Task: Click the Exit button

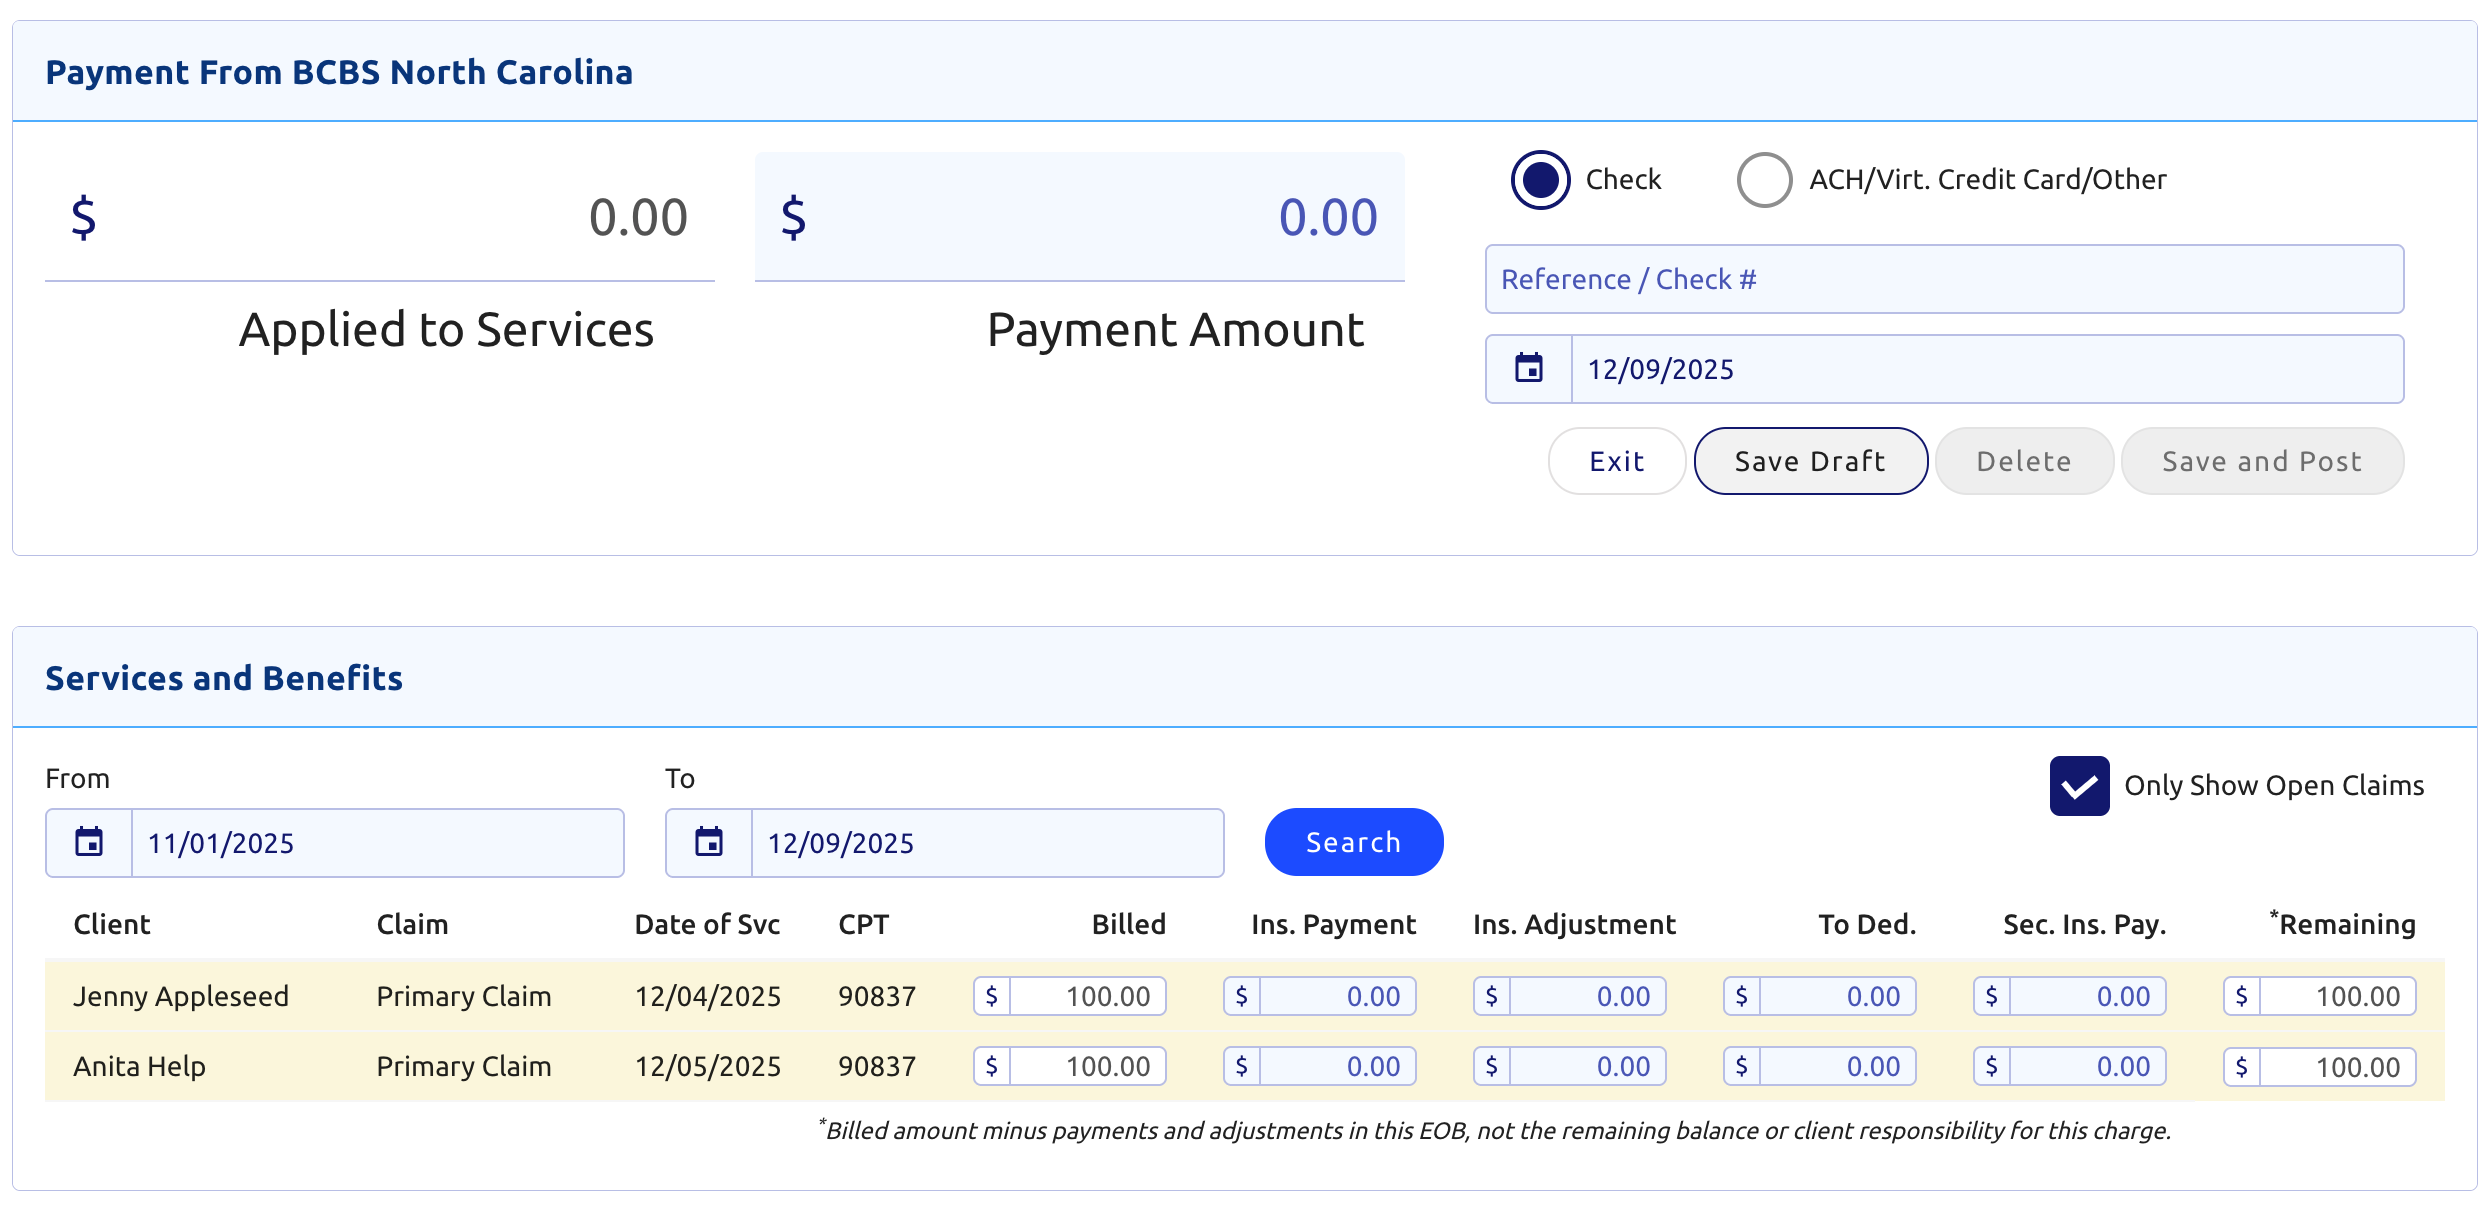Action: pyautogui.click(x=1616, y=461)
